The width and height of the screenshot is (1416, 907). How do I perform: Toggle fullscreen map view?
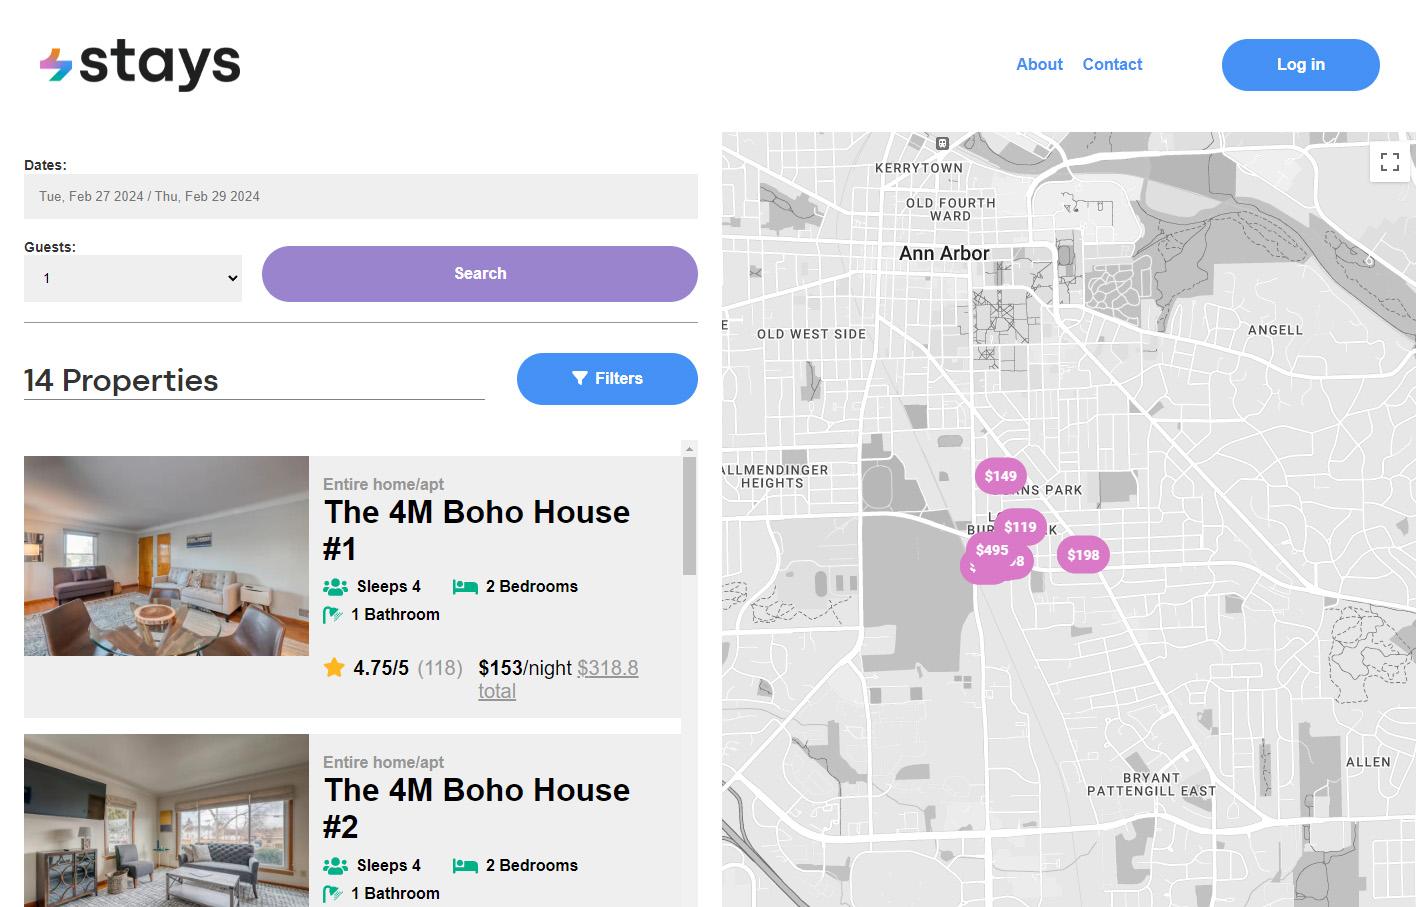[1389, 162]
